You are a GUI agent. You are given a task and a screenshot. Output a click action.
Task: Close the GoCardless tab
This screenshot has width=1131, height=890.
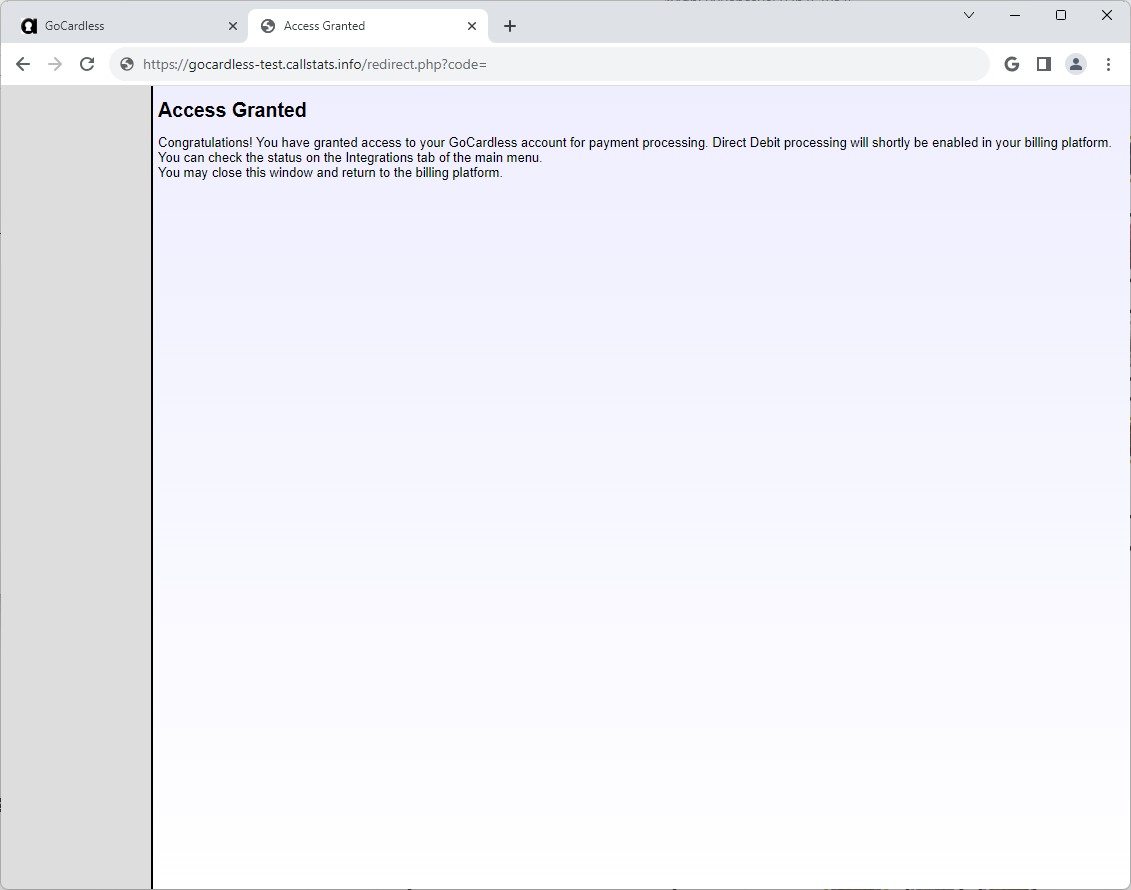[233, 26]
